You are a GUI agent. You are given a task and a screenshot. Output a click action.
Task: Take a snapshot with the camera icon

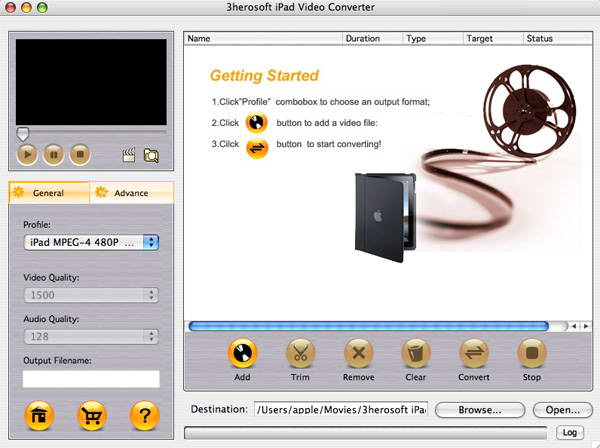[x=151, y=155]
